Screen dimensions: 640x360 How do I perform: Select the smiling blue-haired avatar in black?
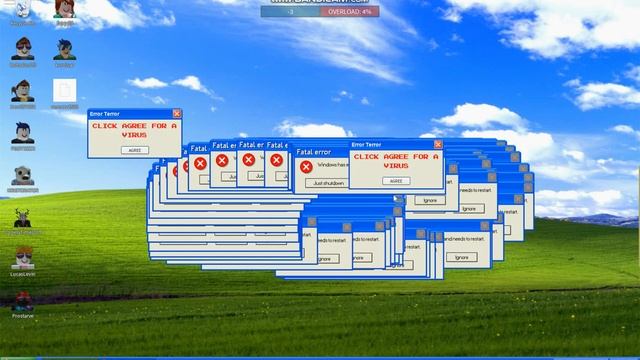(x=23, y=133)
